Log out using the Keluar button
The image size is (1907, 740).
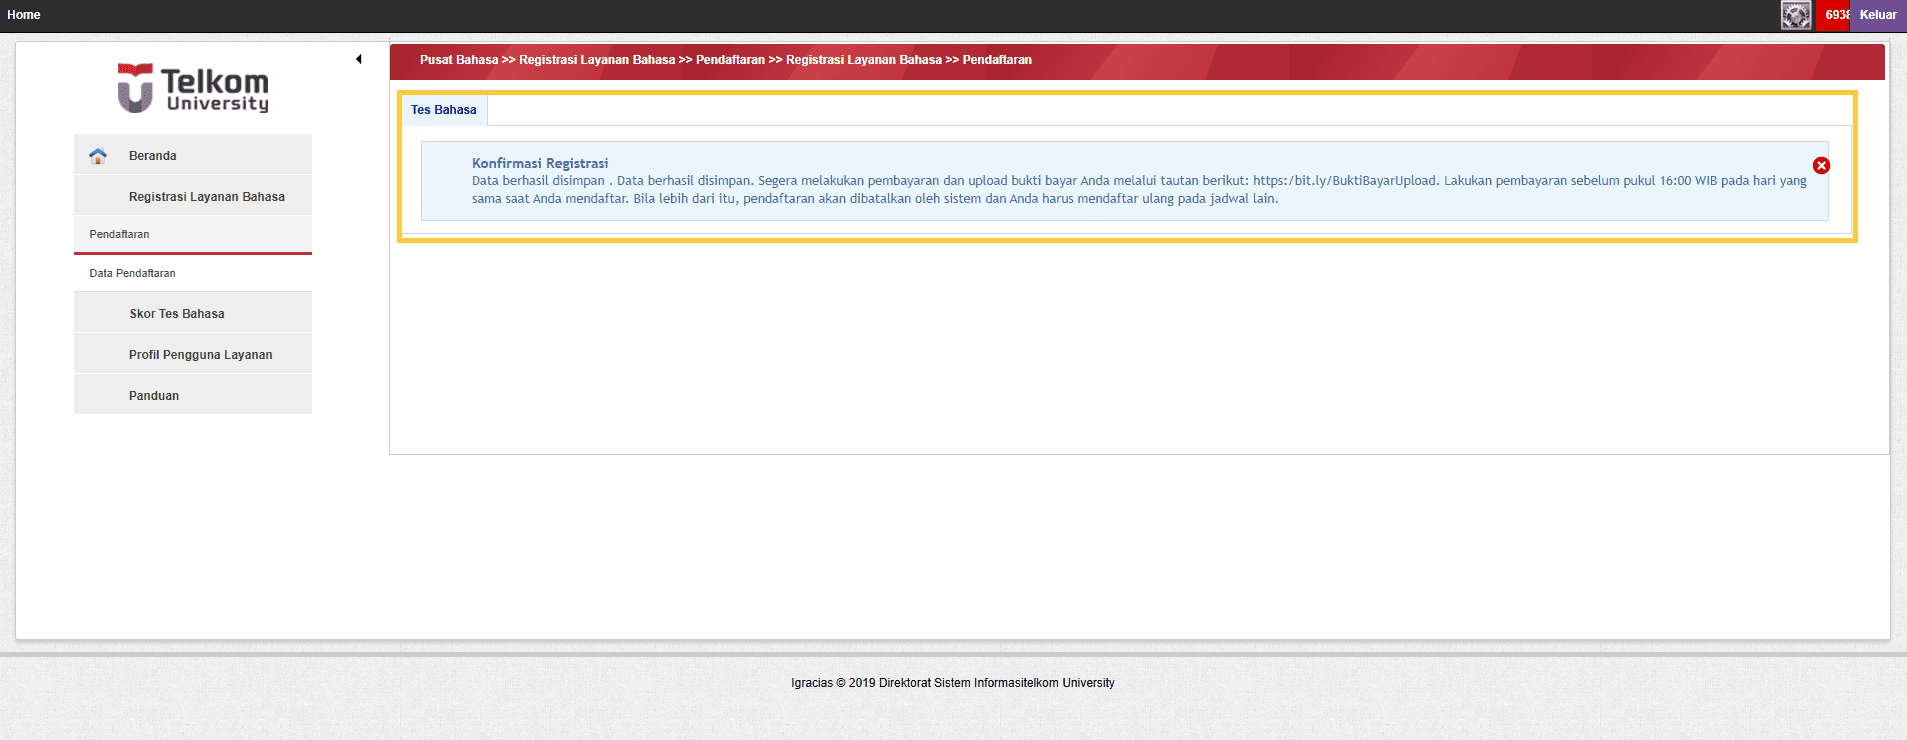click(1877, 15)
